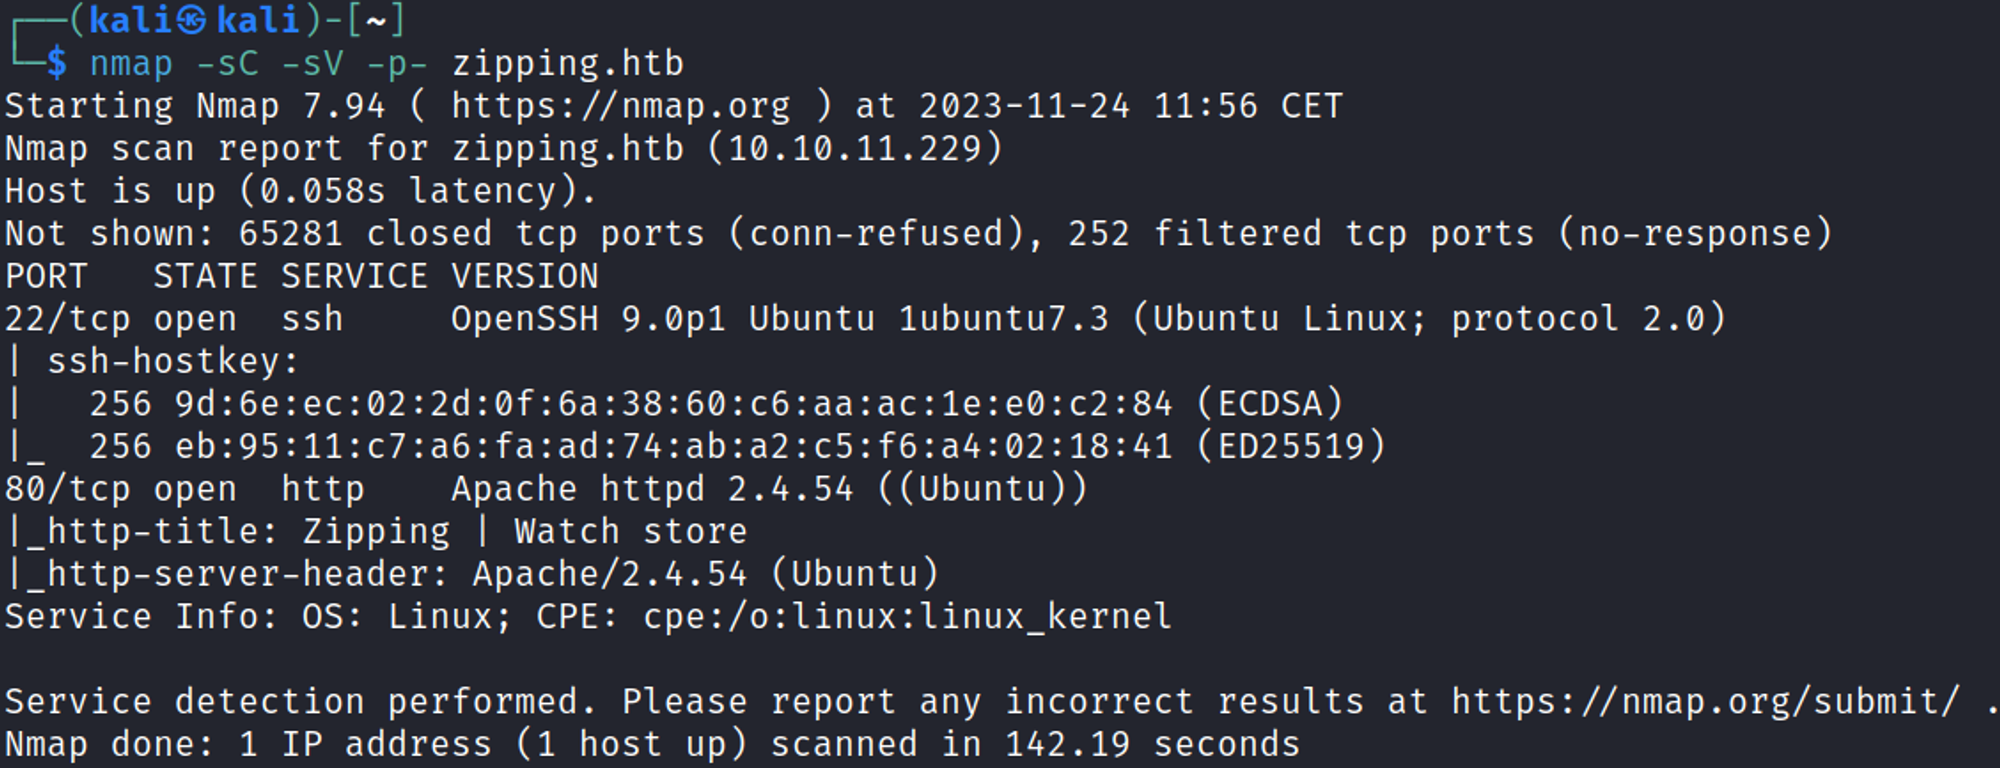Click the cpe:/o:linux:linux_kernel text
The height and width of the screenshot is (768, 2000).
click(x=907, y=617)
